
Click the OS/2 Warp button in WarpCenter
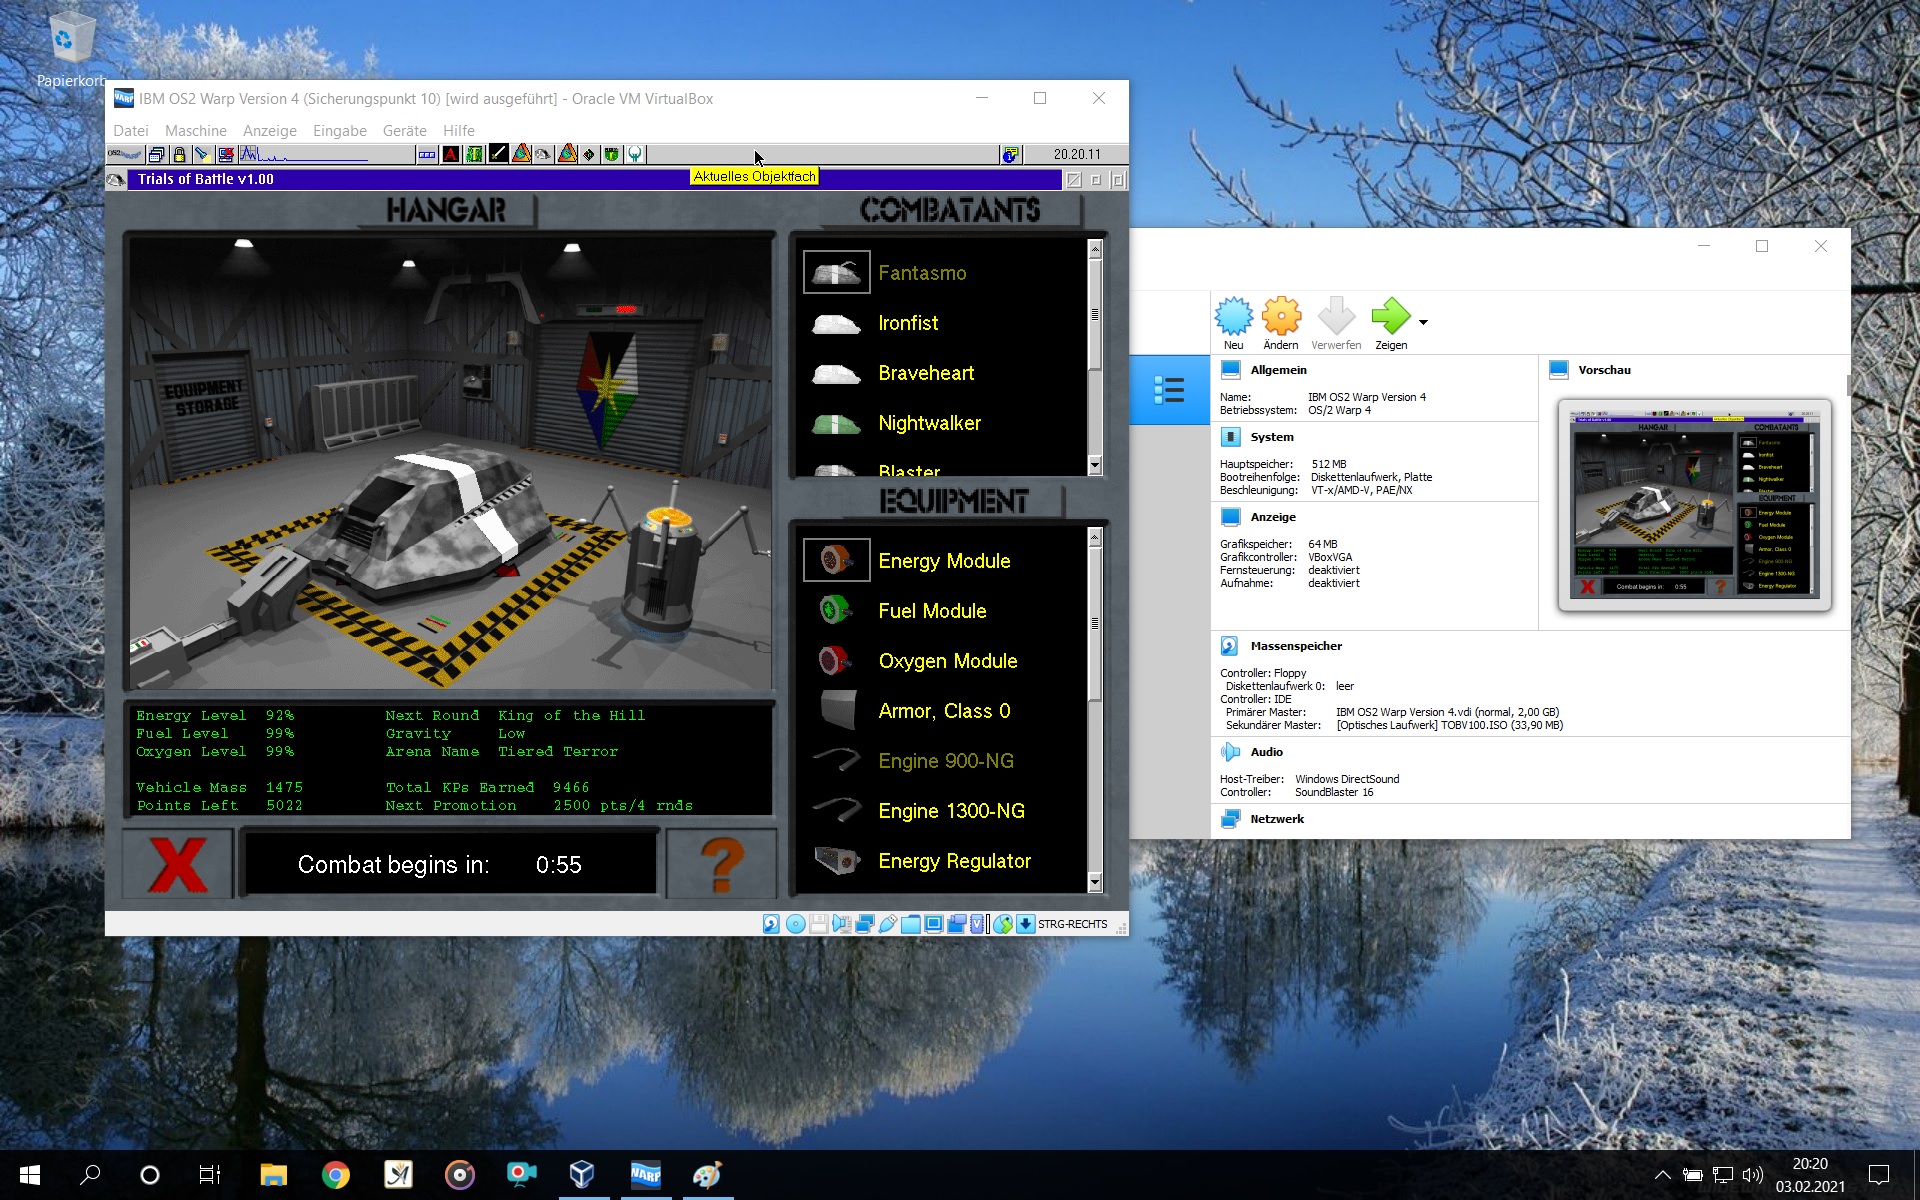point(126,154)
